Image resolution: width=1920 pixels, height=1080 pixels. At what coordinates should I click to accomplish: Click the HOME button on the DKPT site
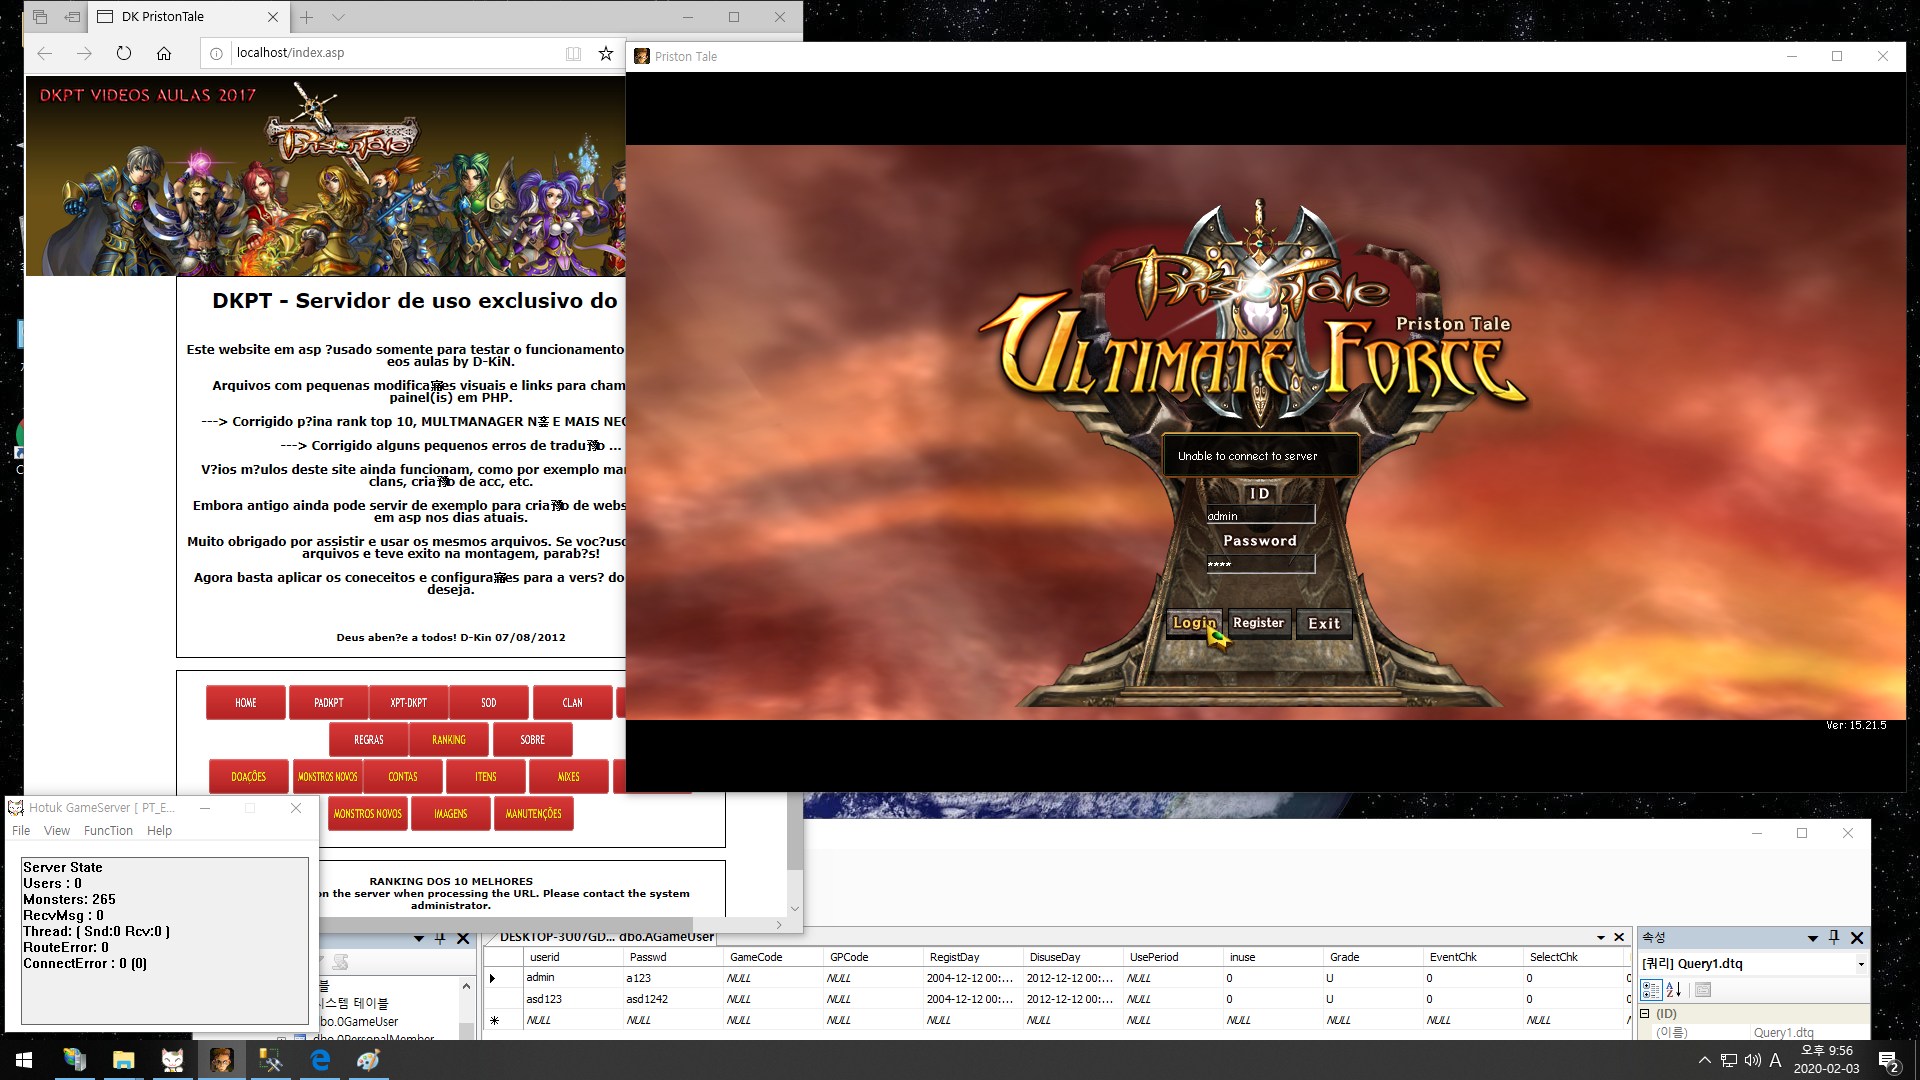[x=246, y=703]
